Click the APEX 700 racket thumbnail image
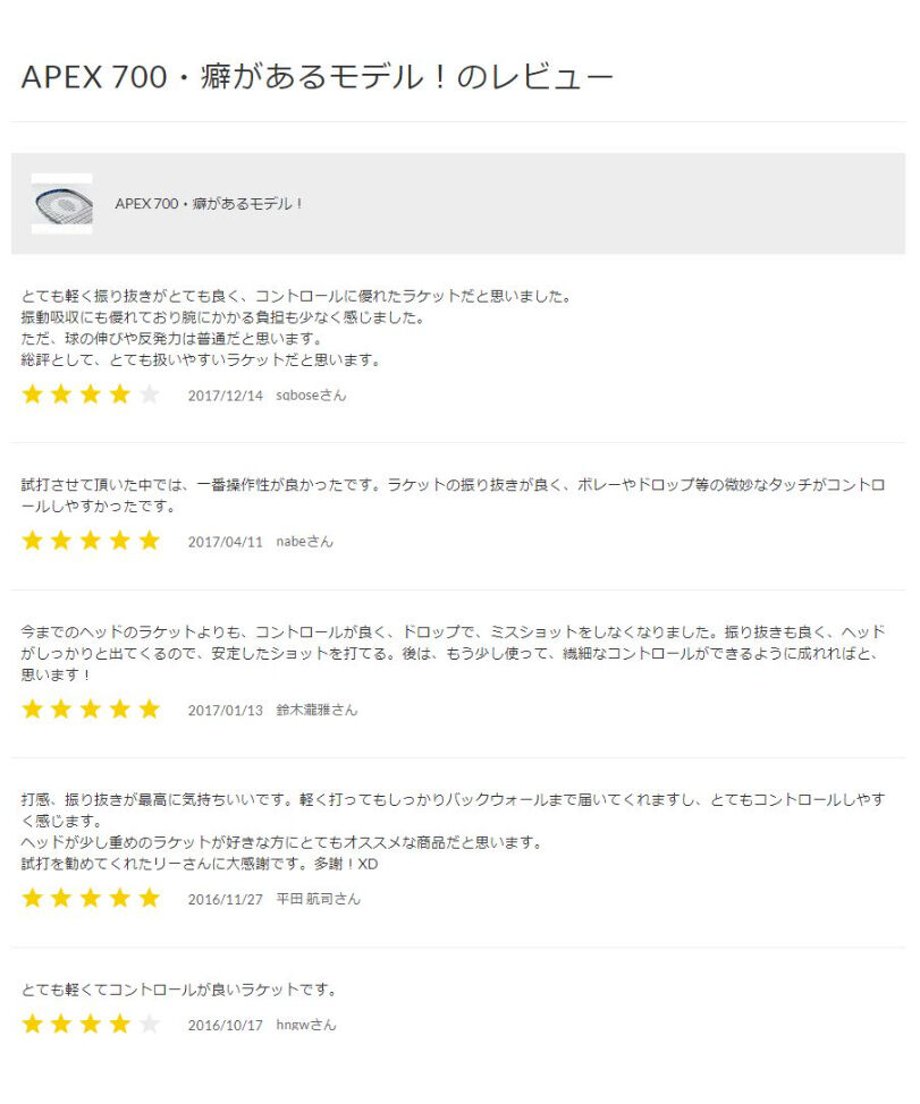The image size is (920, 1104). click(62, 203)
